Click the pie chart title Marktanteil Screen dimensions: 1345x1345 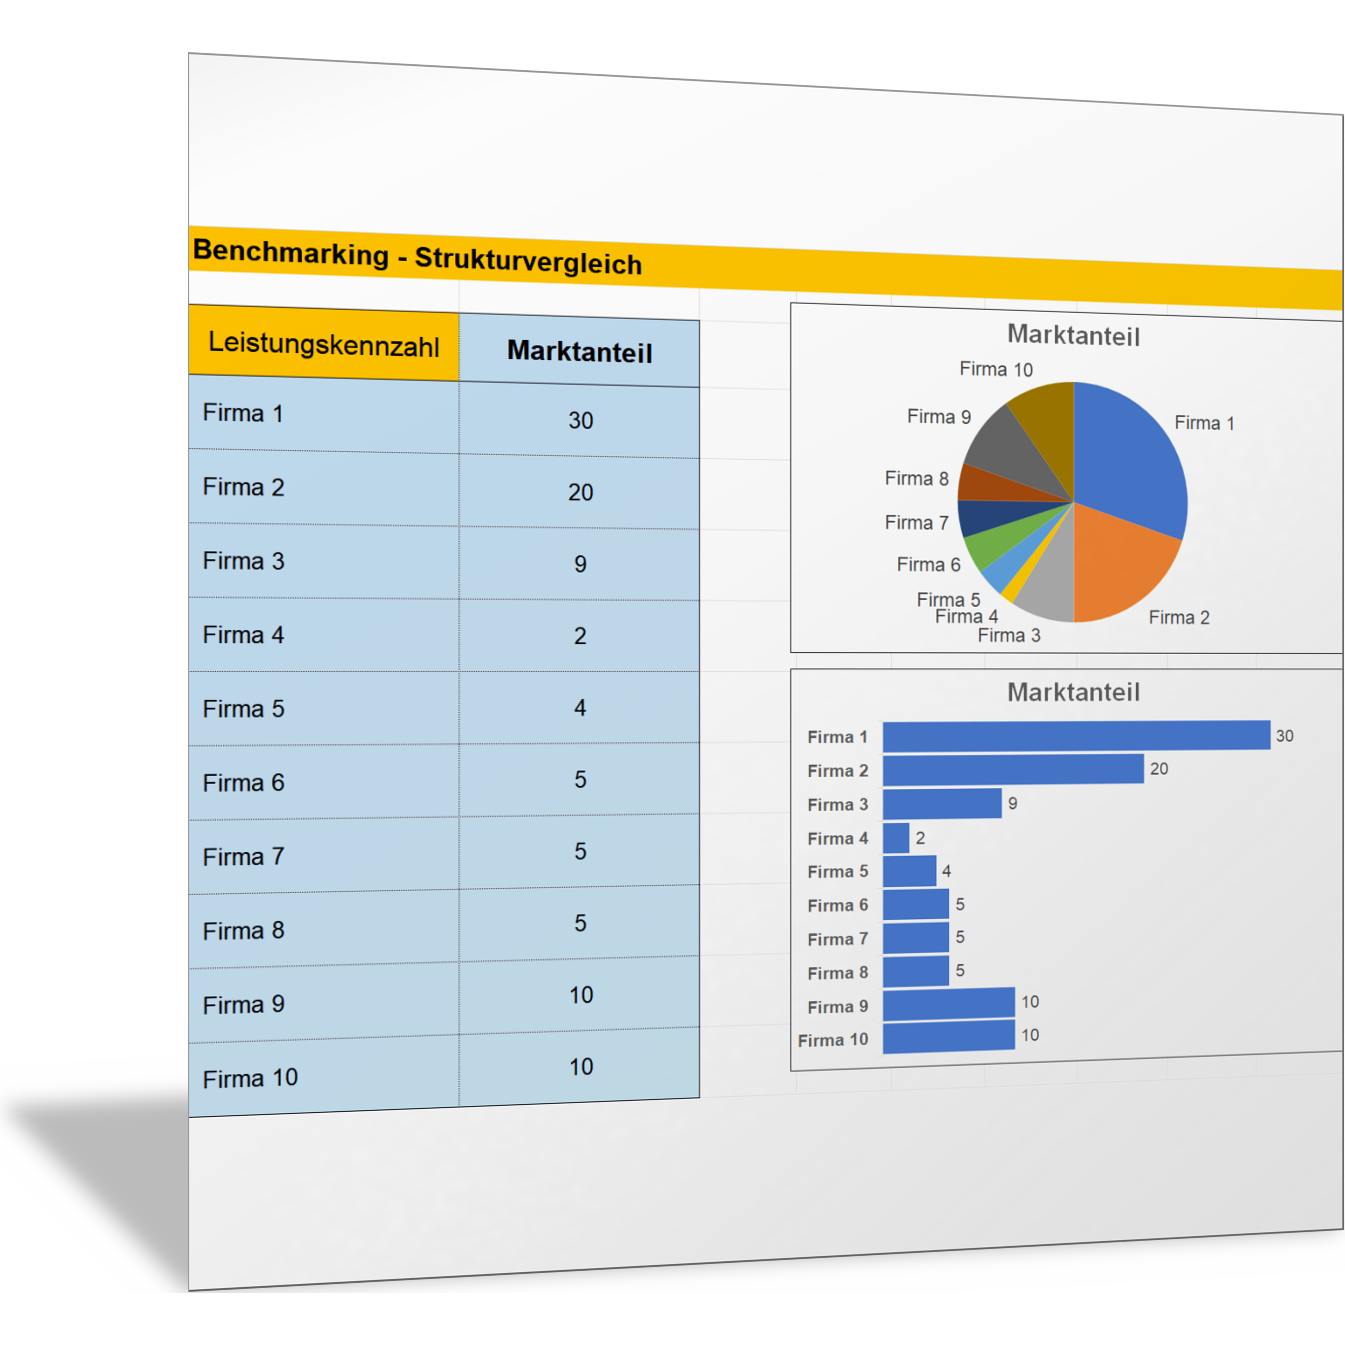pos(1074,337)
